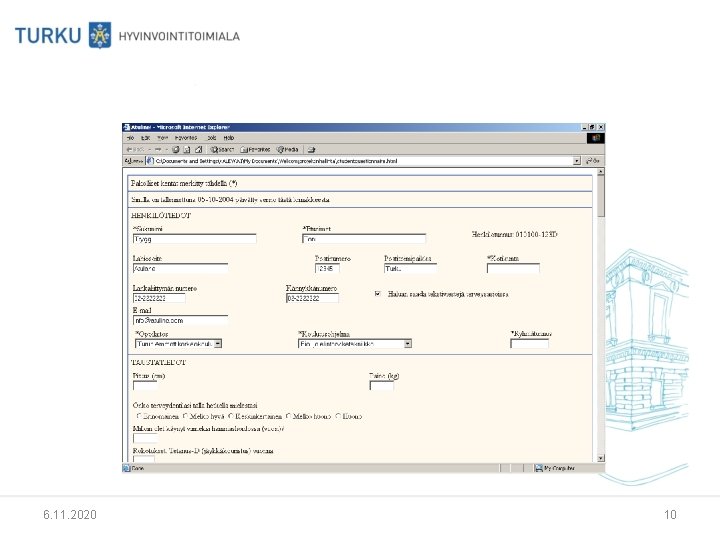Go to Home page icon
The height and width of the screenshot is (540, 720).
tap(198, 150)
